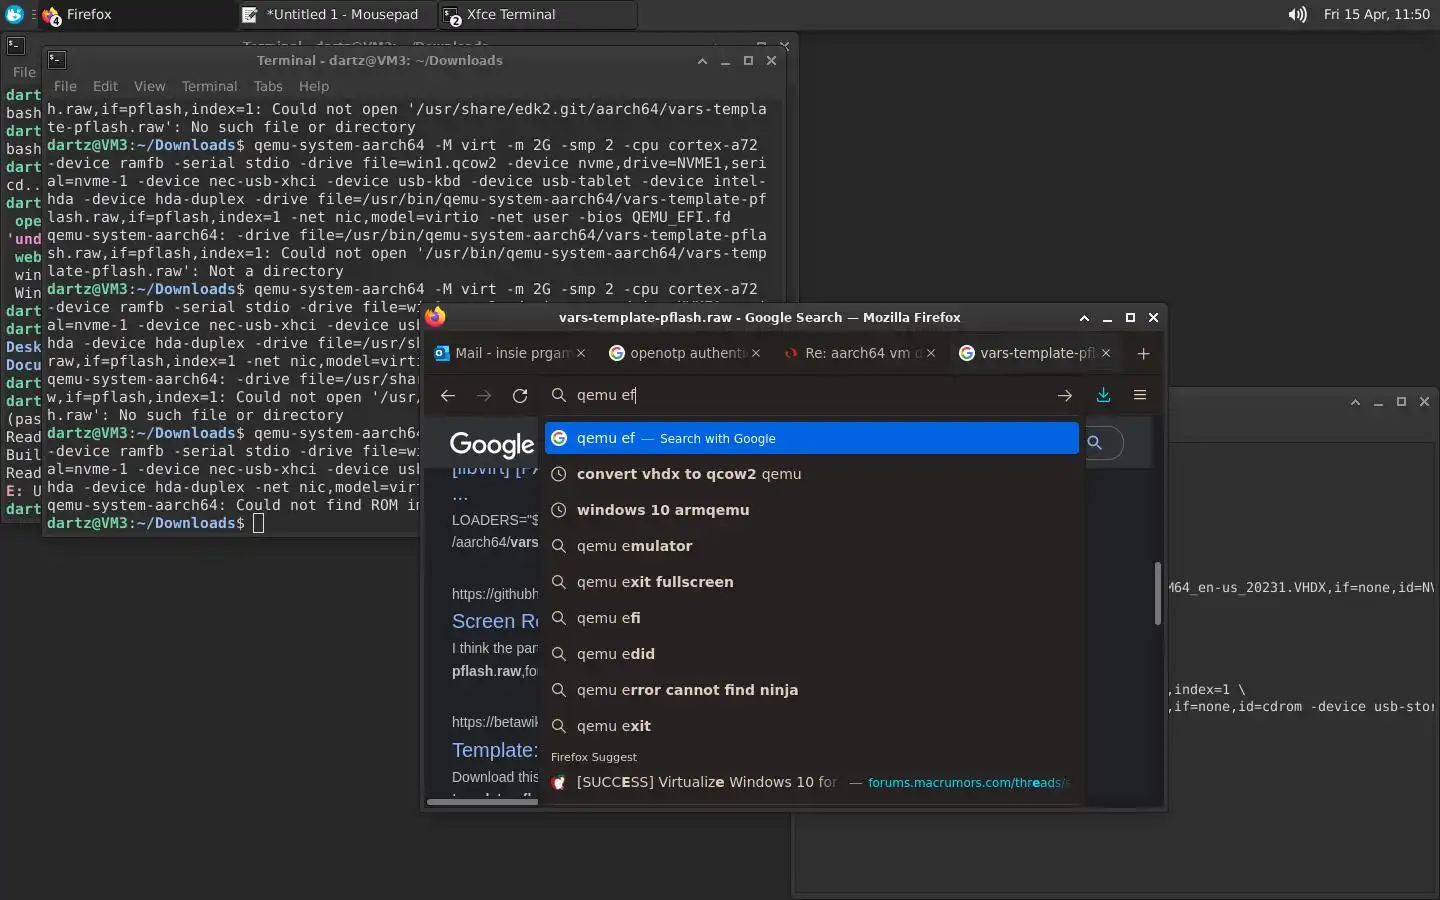The image size is (1440, 900).
Task: Switch to Xfce Terminal taskbar entry
Action: click(x=538, y=15)
